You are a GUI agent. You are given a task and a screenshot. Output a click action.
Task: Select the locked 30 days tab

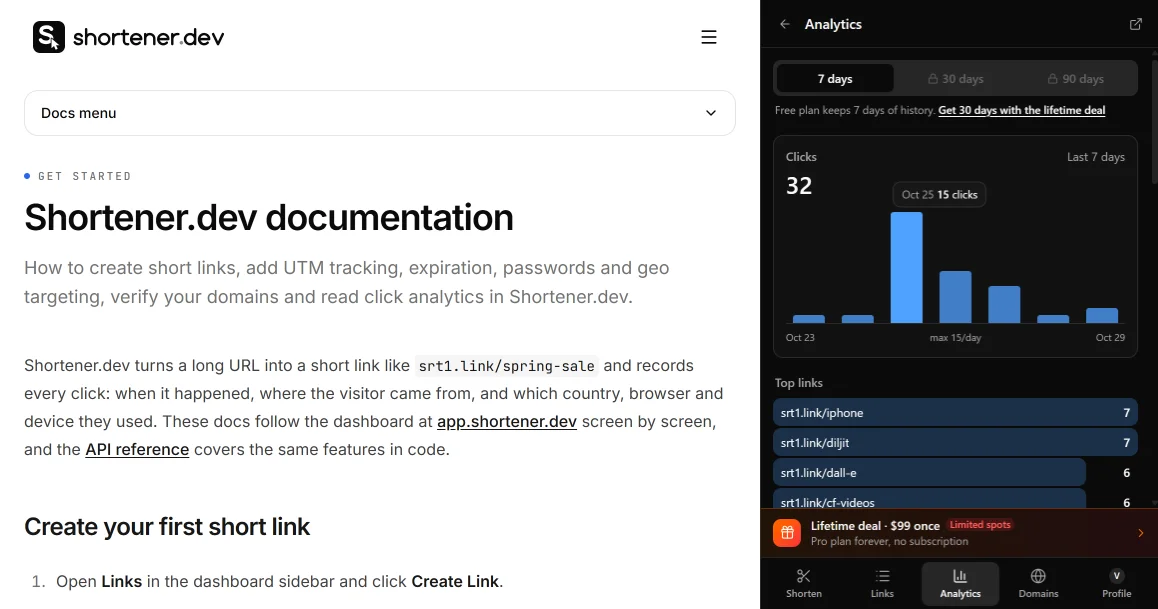pyautogui.click(x=955, y=79)
